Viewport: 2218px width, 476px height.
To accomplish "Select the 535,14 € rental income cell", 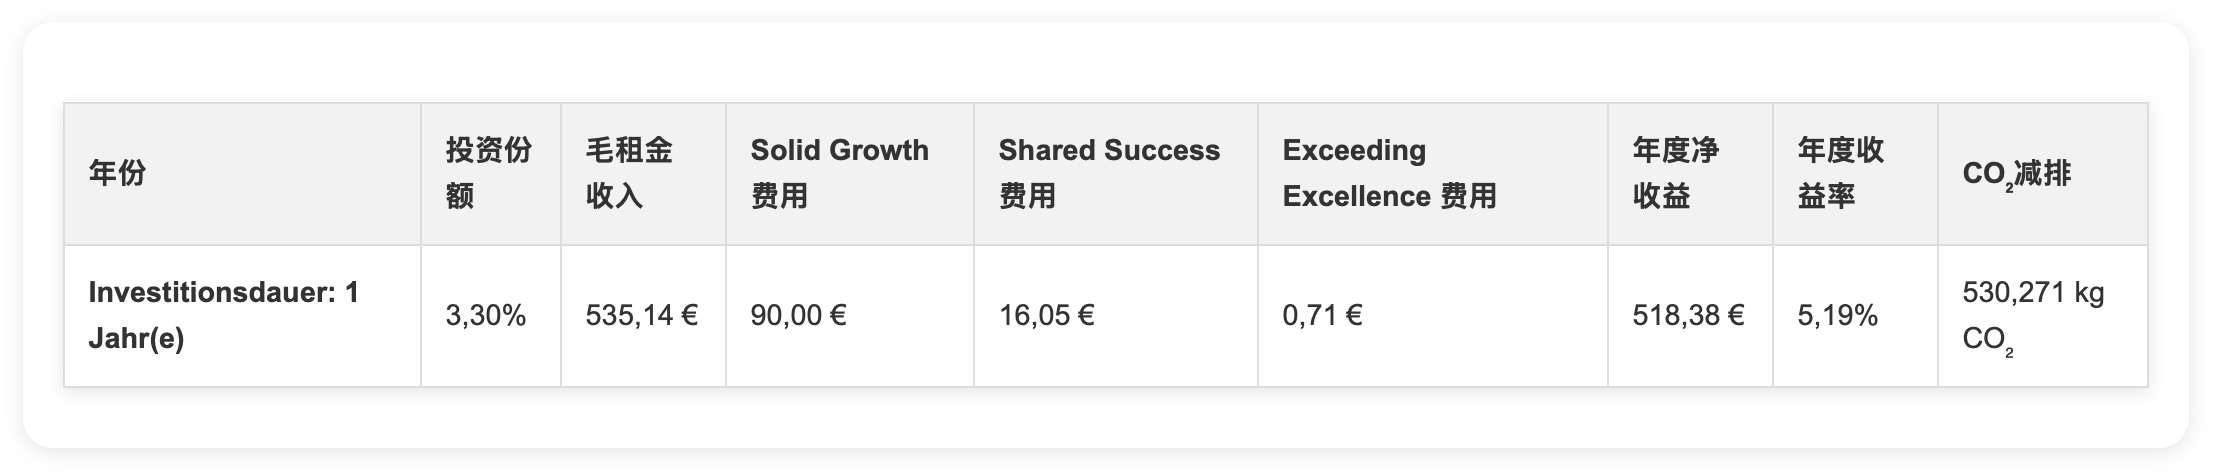I will click(642, 316).
